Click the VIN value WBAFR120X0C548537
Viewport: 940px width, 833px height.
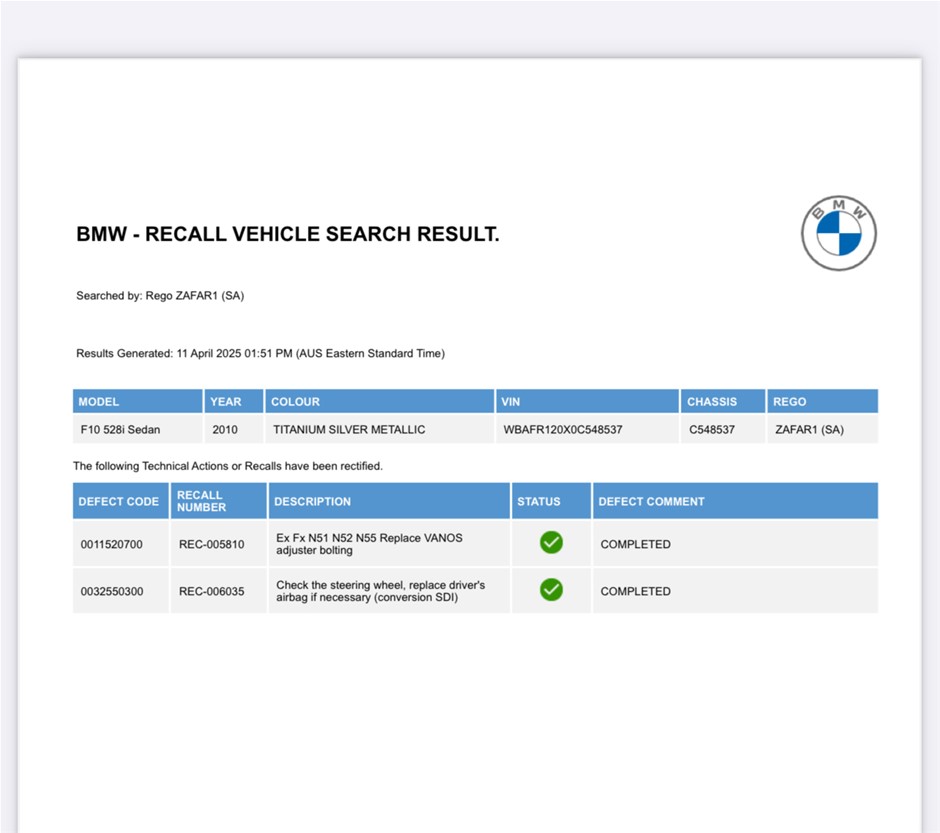pos(563,430)
